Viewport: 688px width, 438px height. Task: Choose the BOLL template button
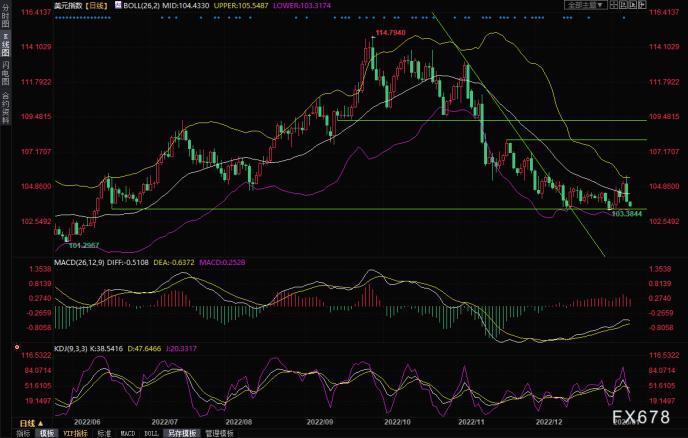[151, 433]
